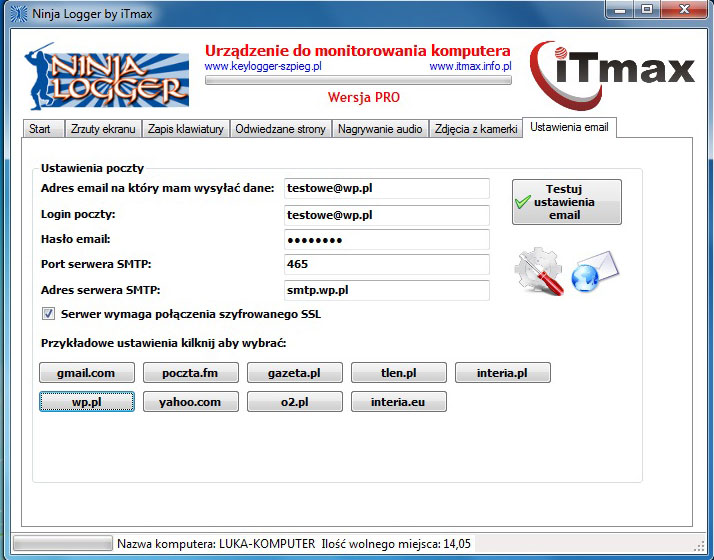Click the globe and envelope email icon
This screenshot has width=714, height=560.
tap(595, 271)
